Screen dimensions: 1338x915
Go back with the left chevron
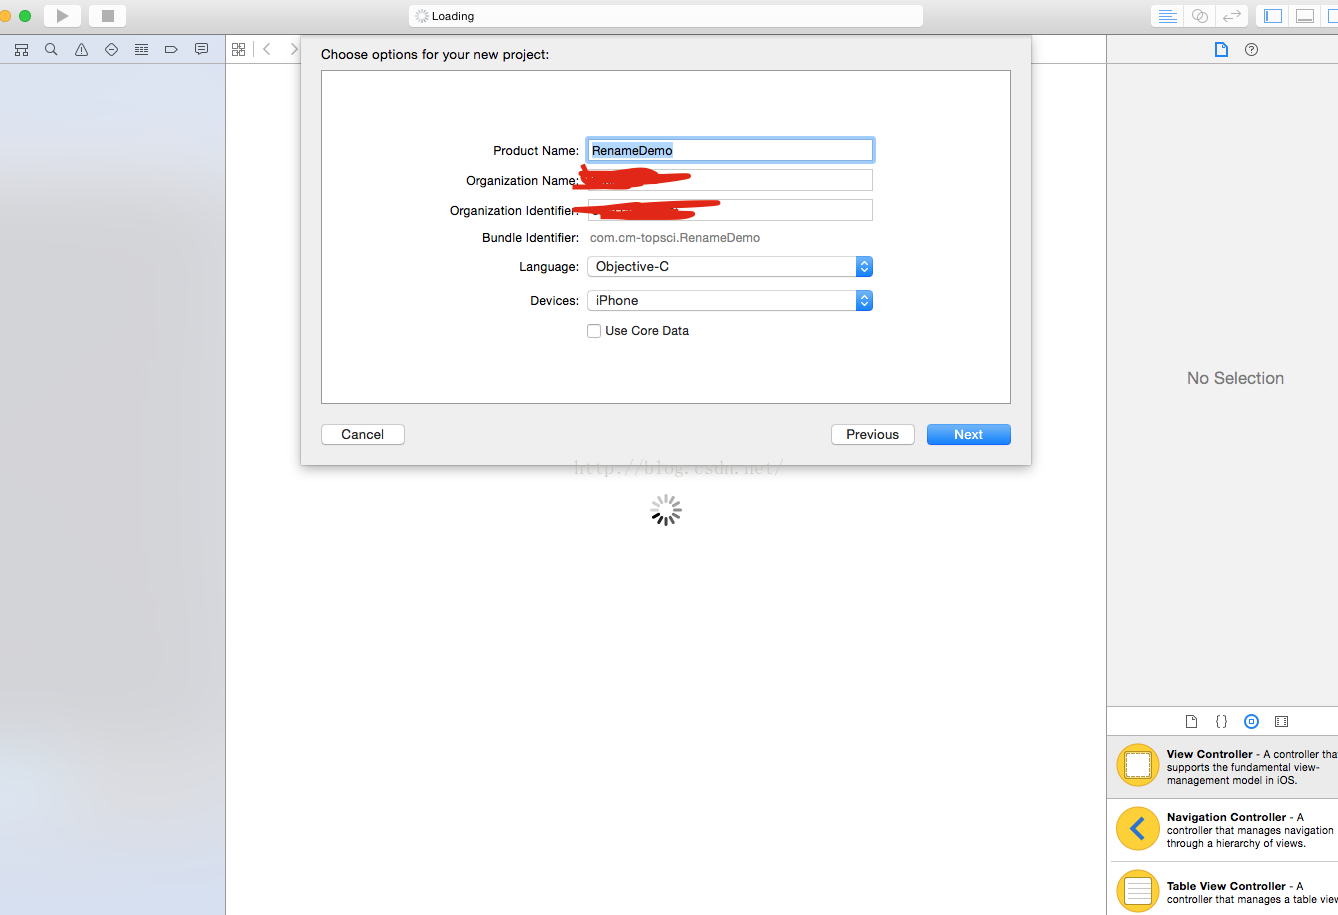[267, 49]
